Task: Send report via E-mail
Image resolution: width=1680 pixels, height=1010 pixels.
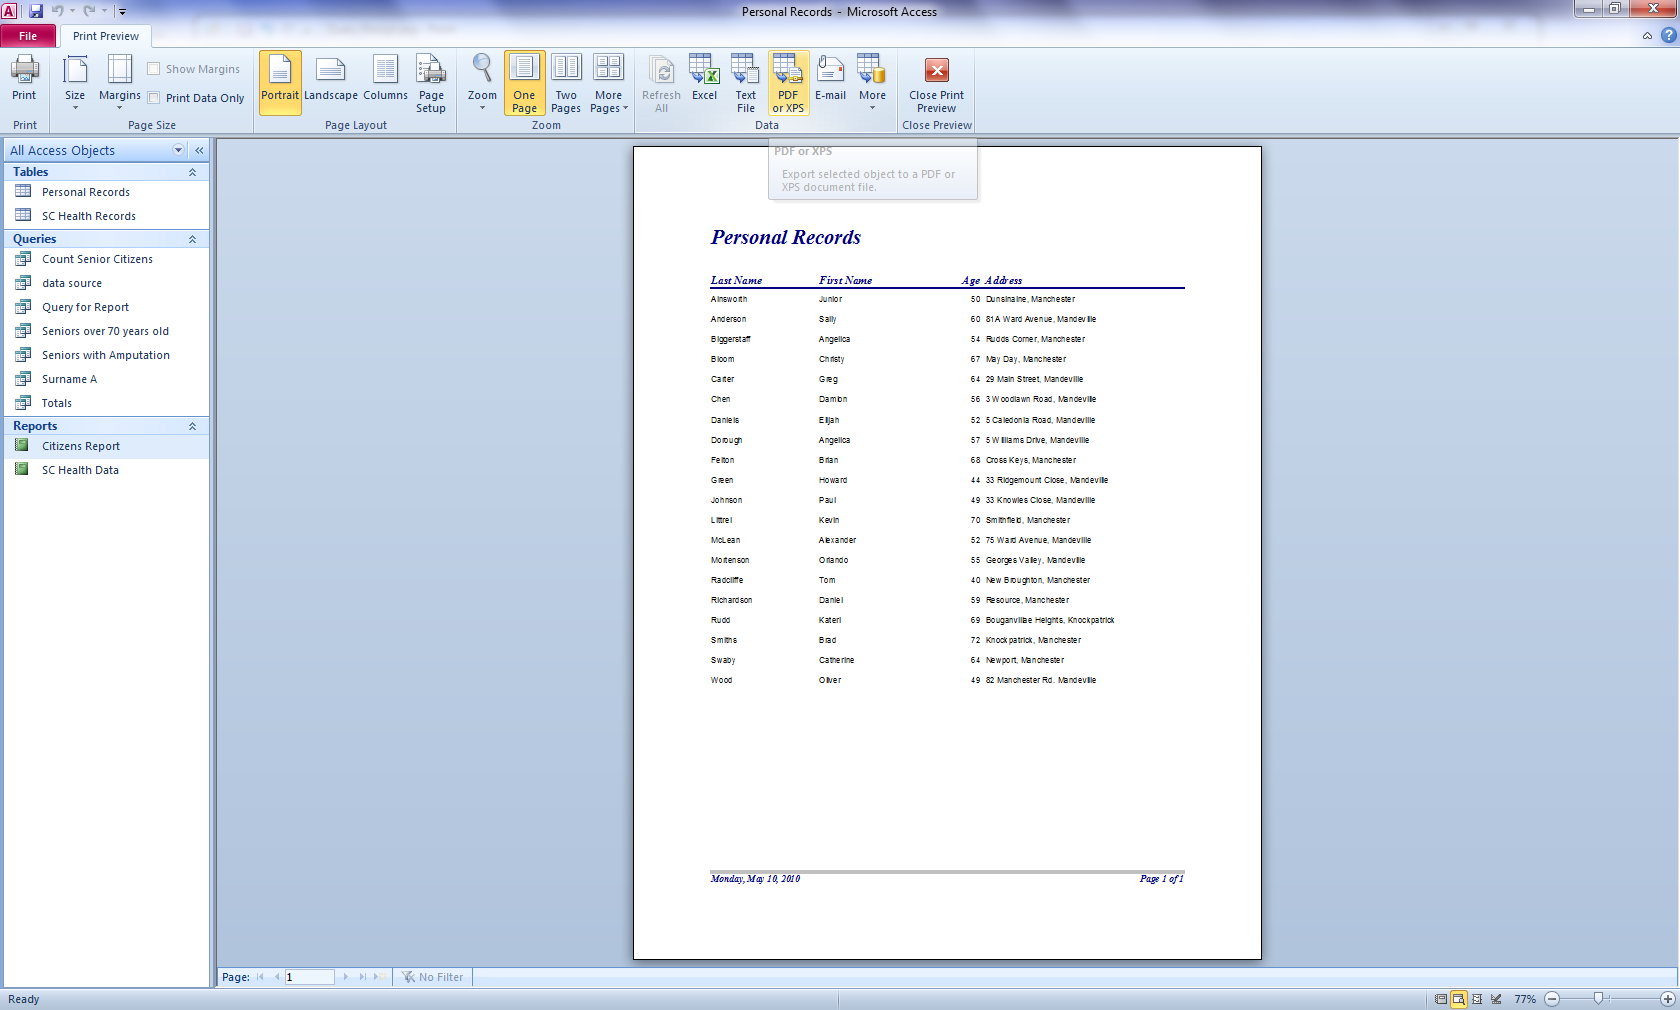Action: click(x=830, y=80)
